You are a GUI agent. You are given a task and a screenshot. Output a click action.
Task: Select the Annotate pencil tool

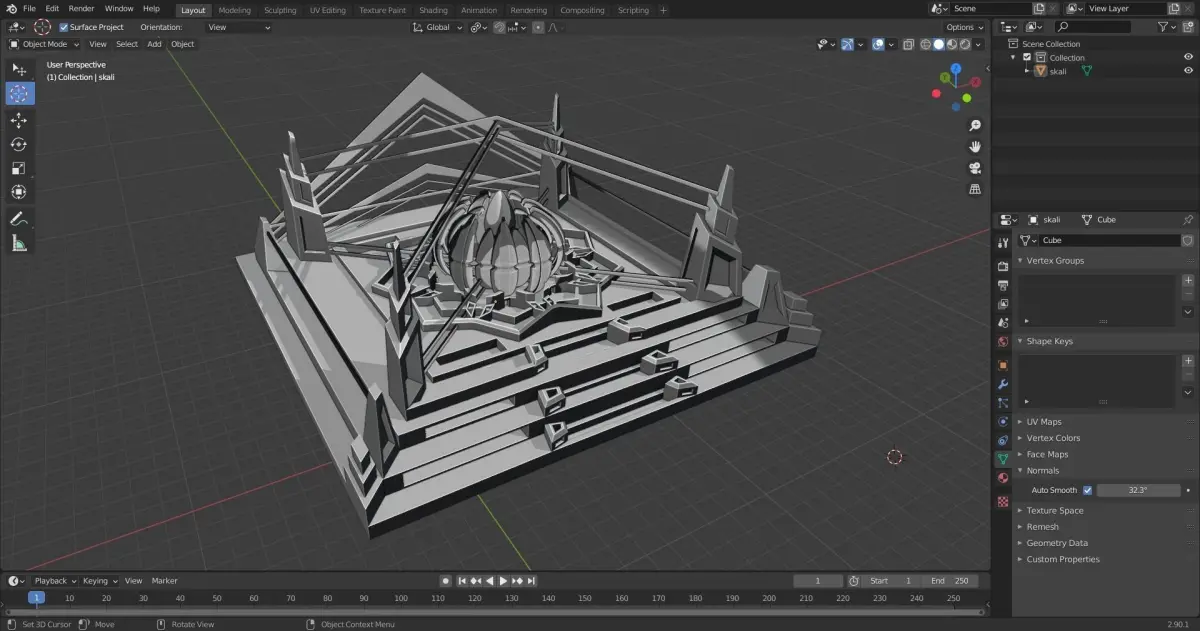(19, 219)
